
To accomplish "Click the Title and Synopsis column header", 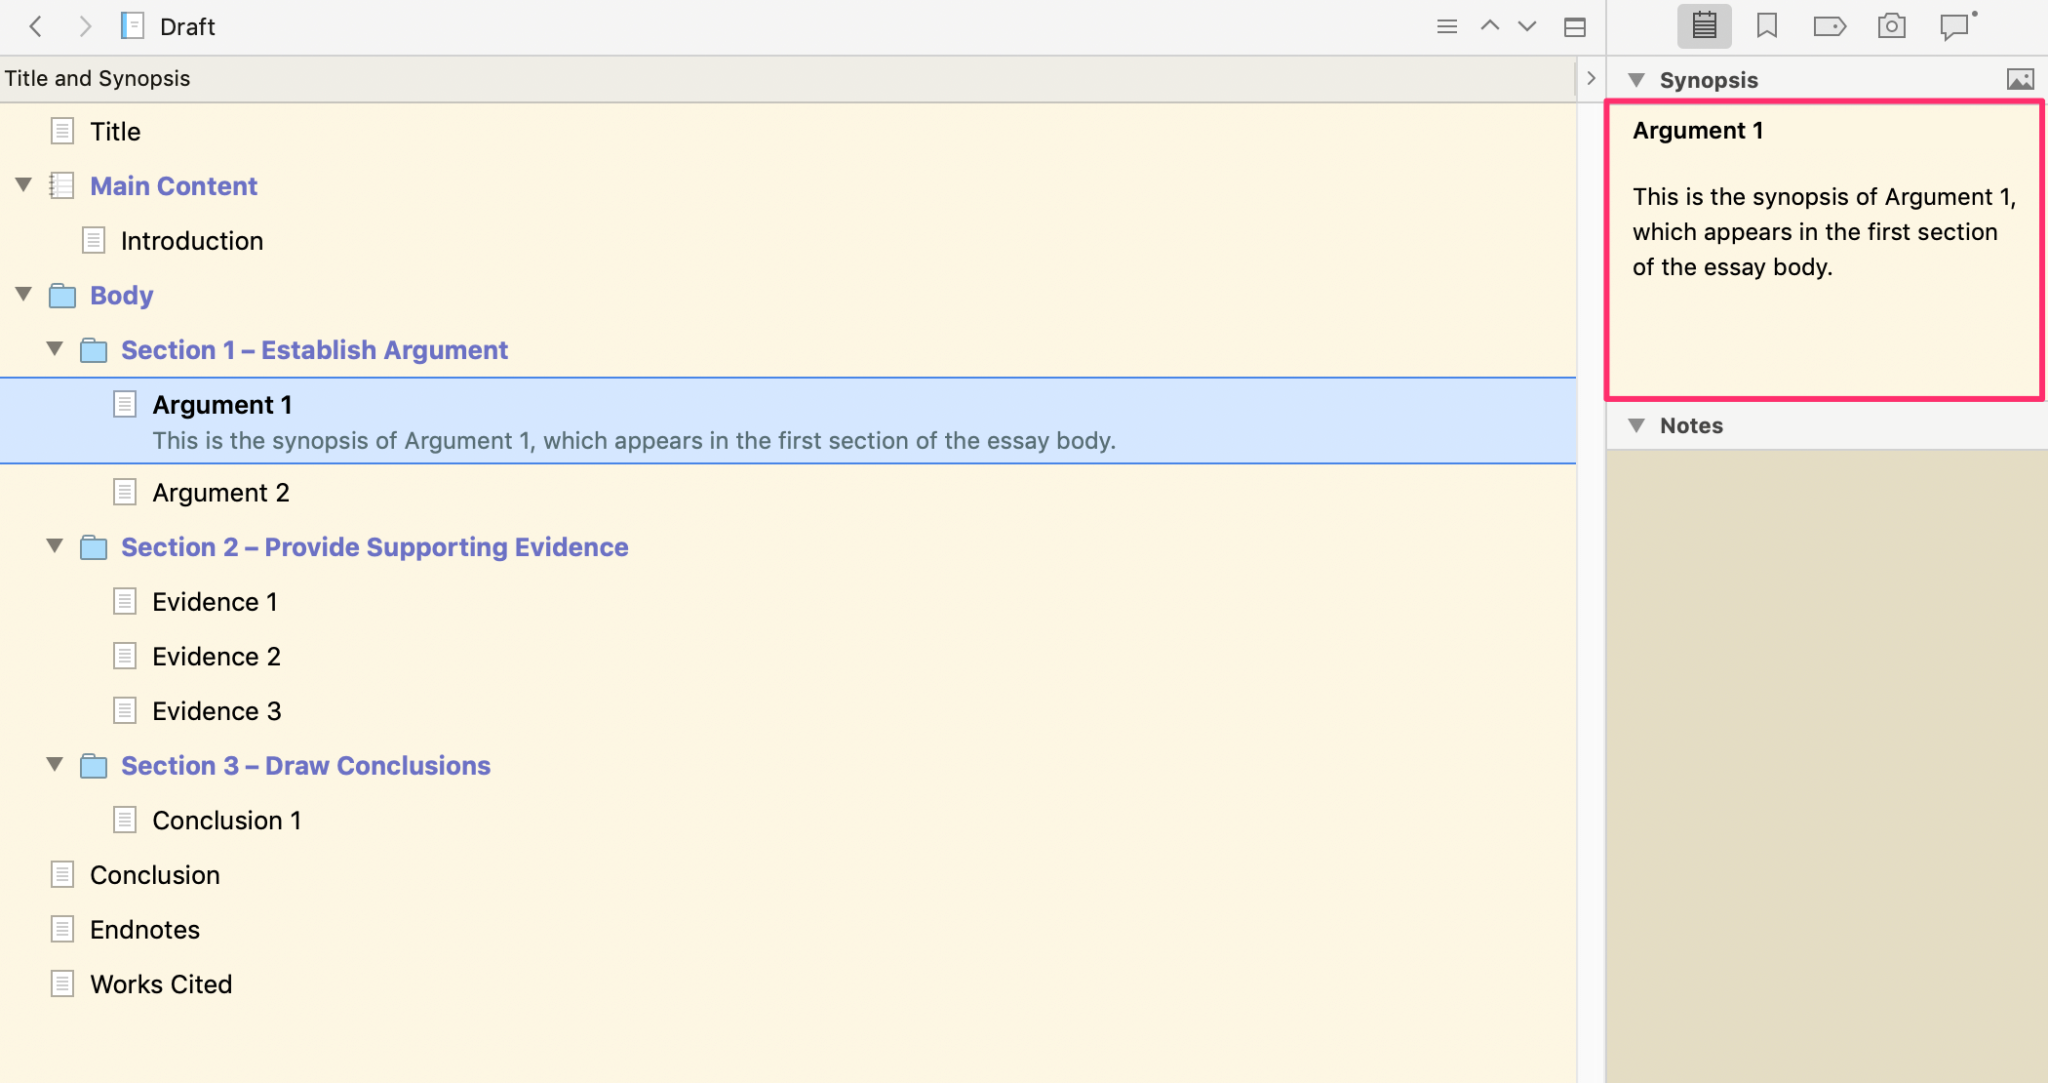I will 97,77.
